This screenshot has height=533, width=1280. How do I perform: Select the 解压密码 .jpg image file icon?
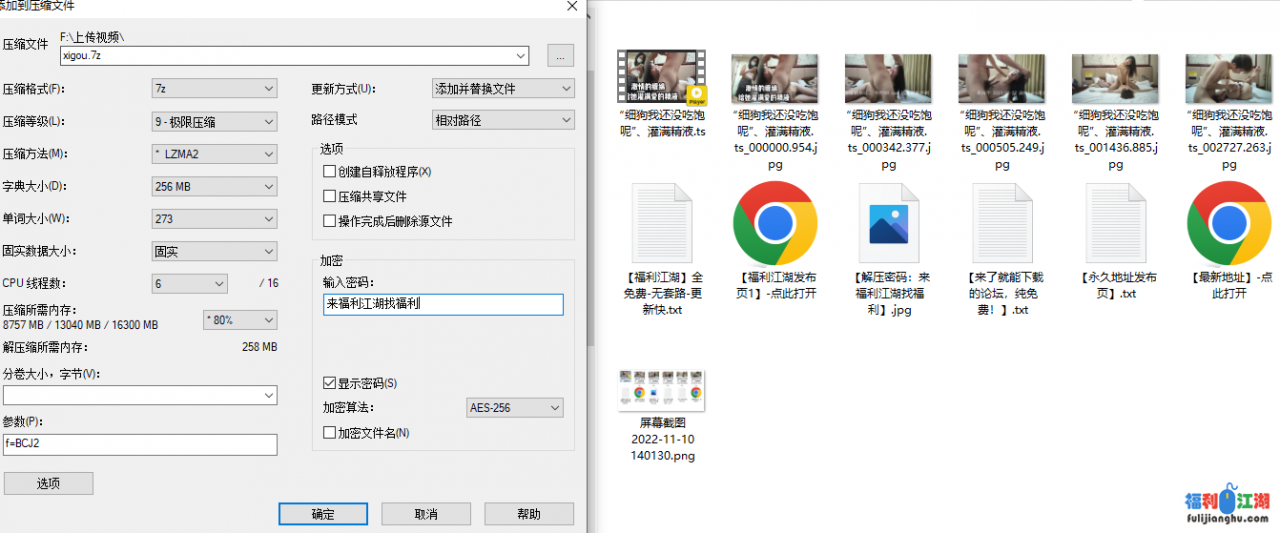point(888,223)
